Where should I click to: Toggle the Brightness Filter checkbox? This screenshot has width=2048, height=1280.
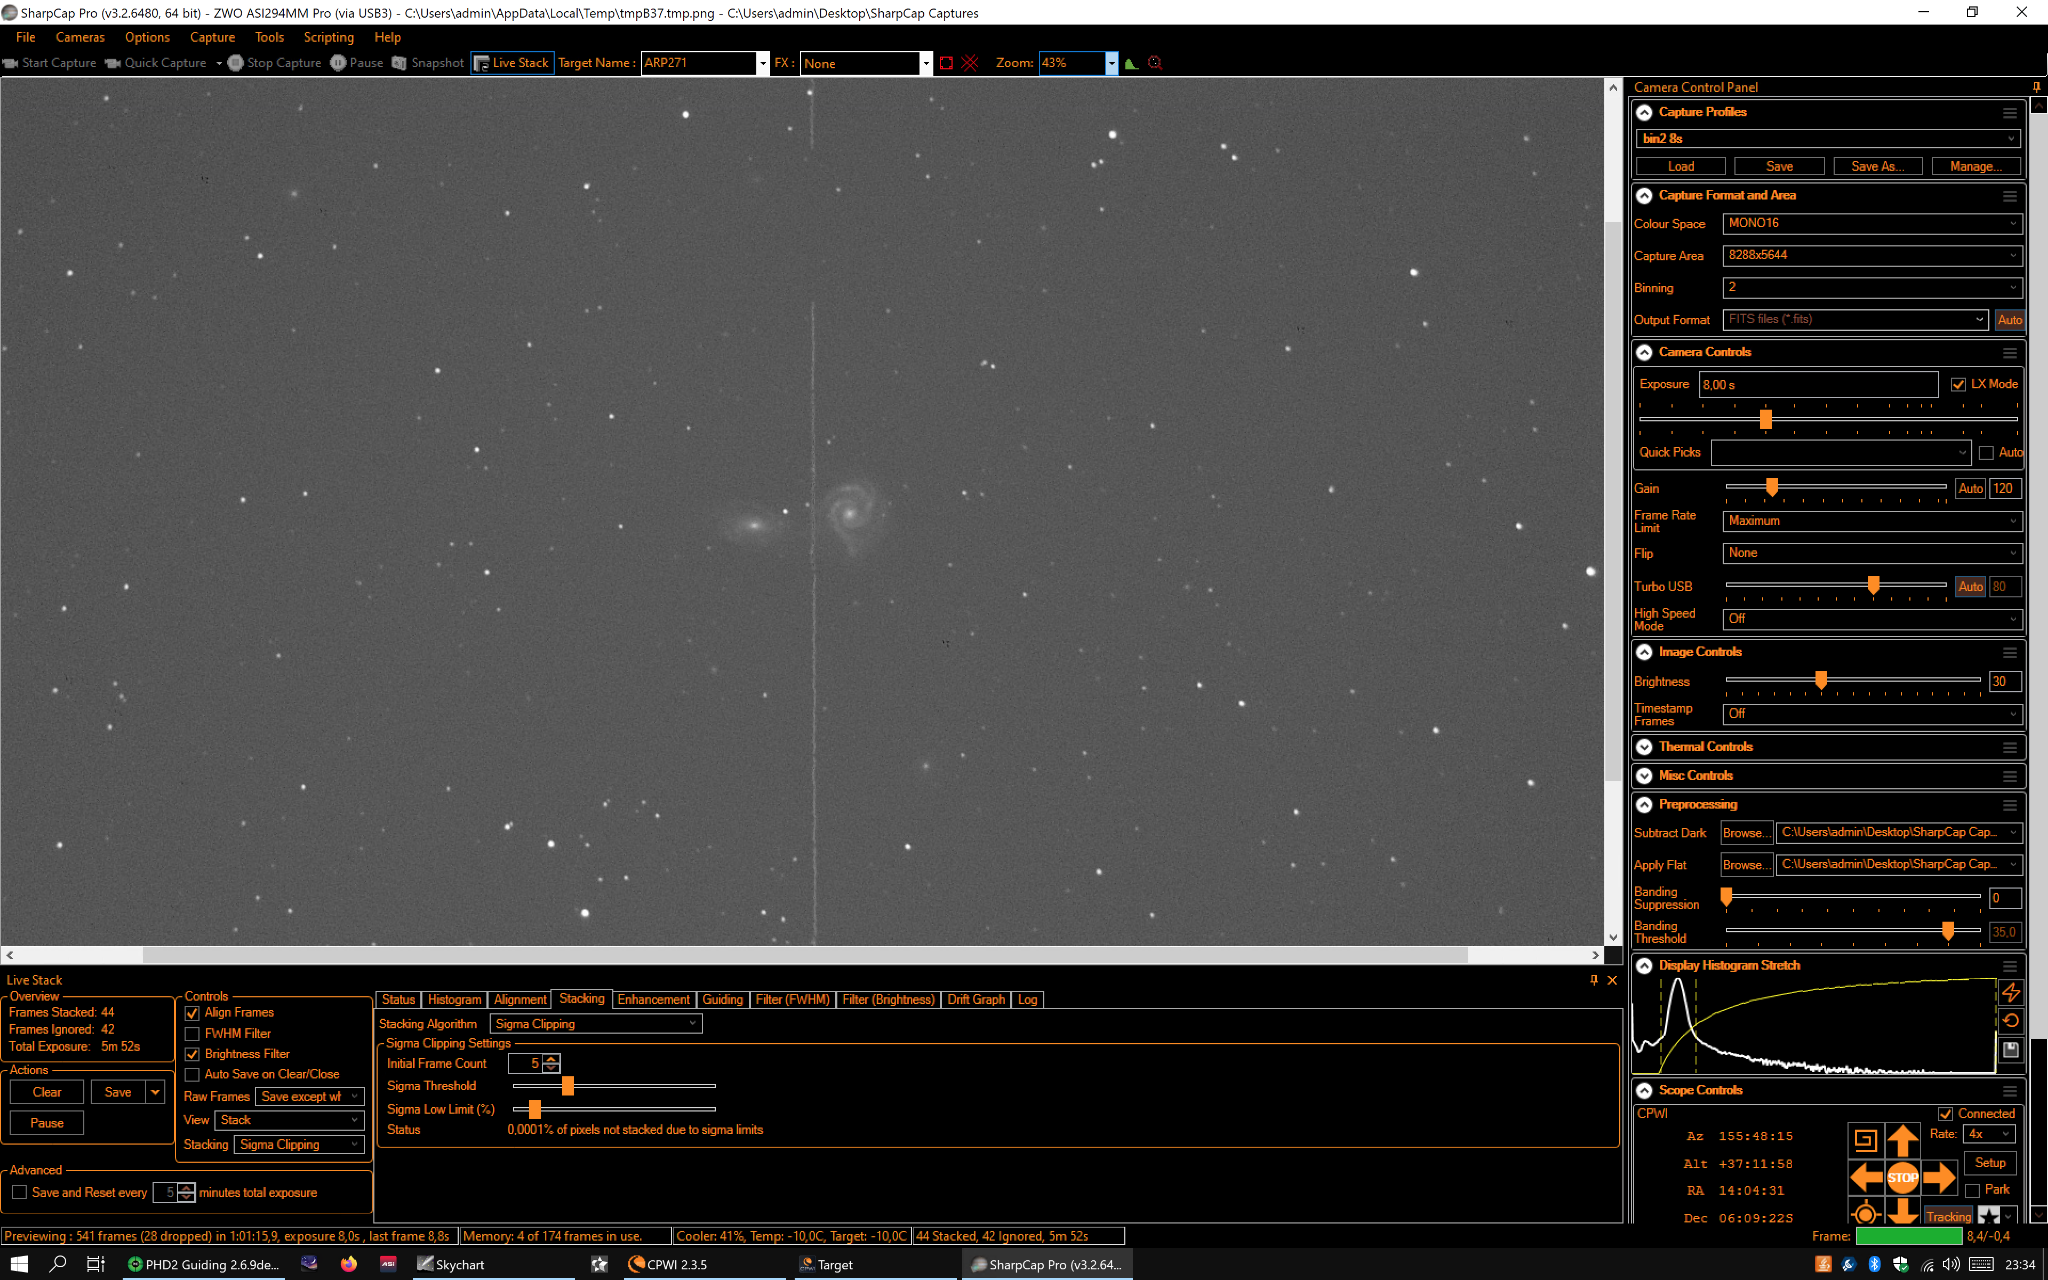(192, 1054)
